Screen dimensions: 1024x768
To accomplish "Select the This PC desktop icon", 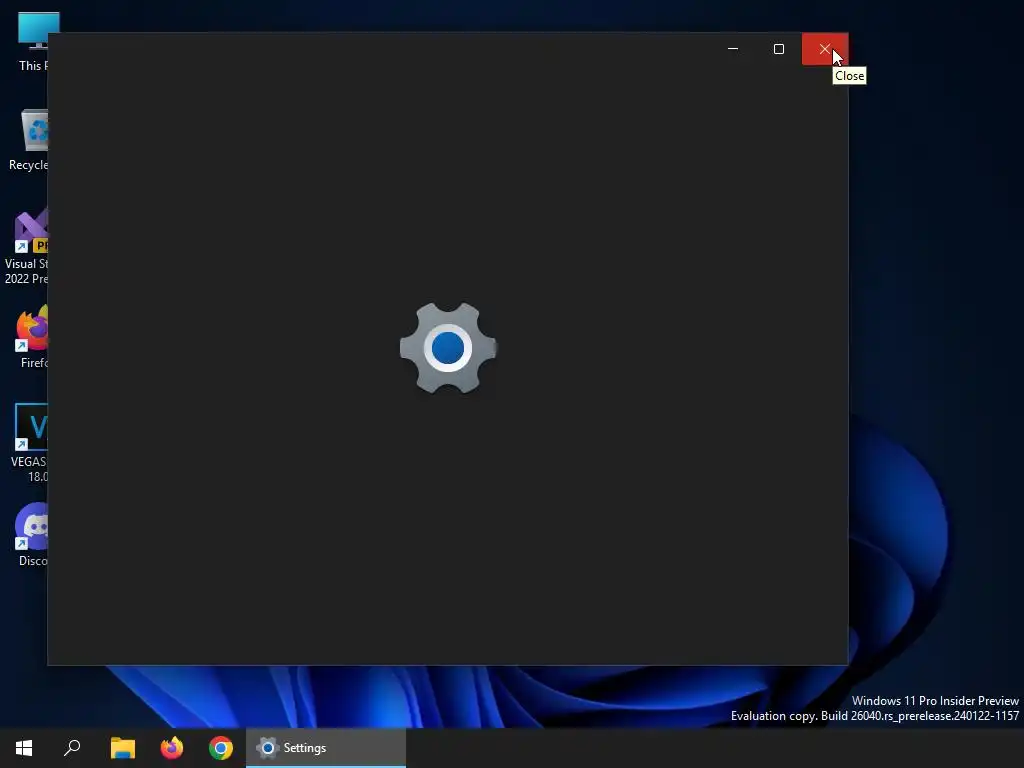I will [x=33, y=42].
